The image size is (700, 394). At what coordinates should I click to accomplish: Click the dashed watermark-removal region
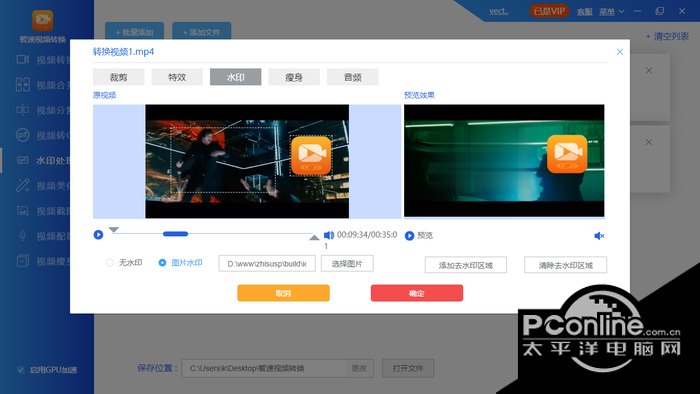223,160
